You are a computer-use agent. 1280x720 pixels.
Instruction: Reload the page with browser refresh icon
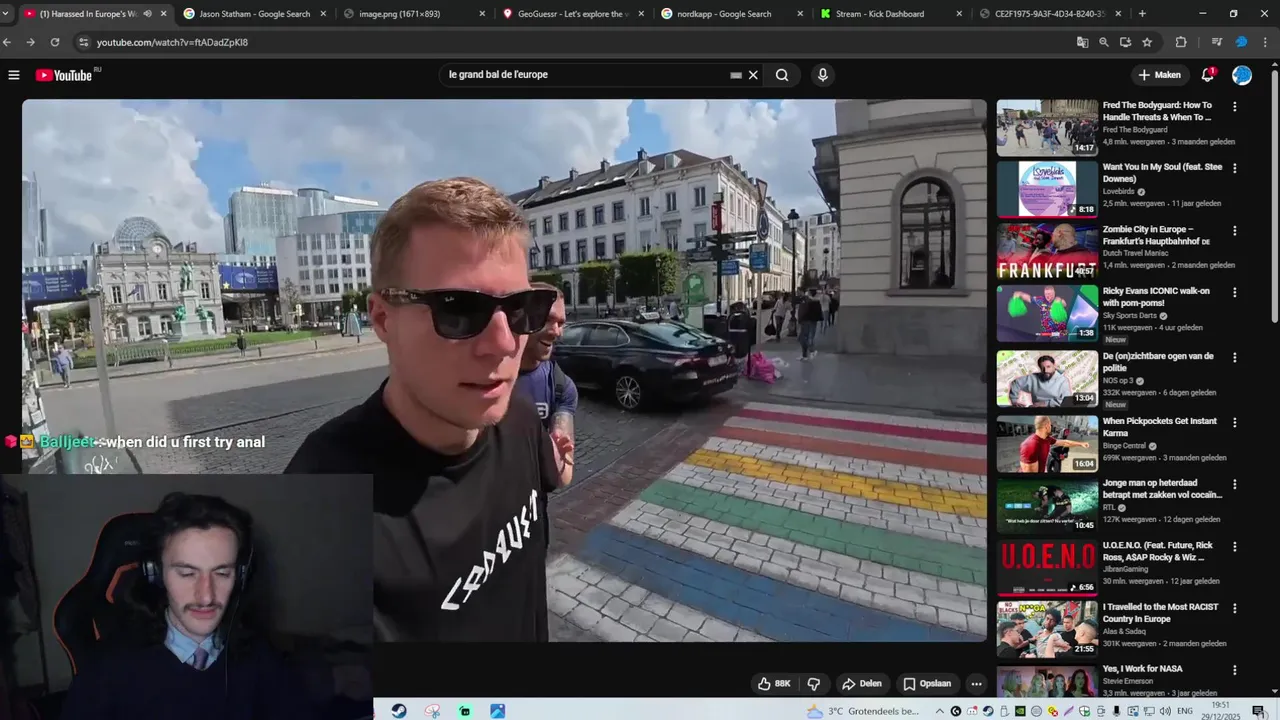[x=55, y=42]
